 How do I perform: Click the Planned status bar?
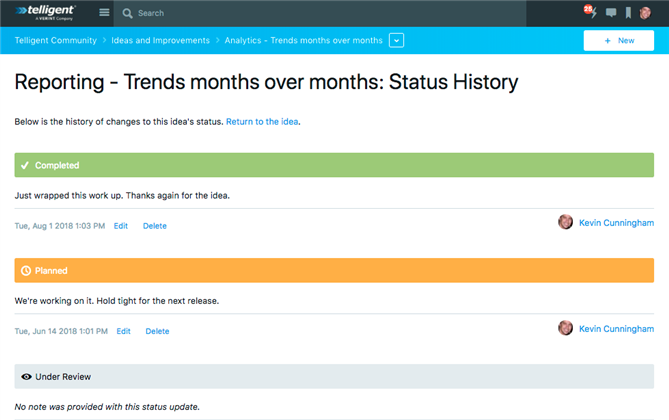334,270
